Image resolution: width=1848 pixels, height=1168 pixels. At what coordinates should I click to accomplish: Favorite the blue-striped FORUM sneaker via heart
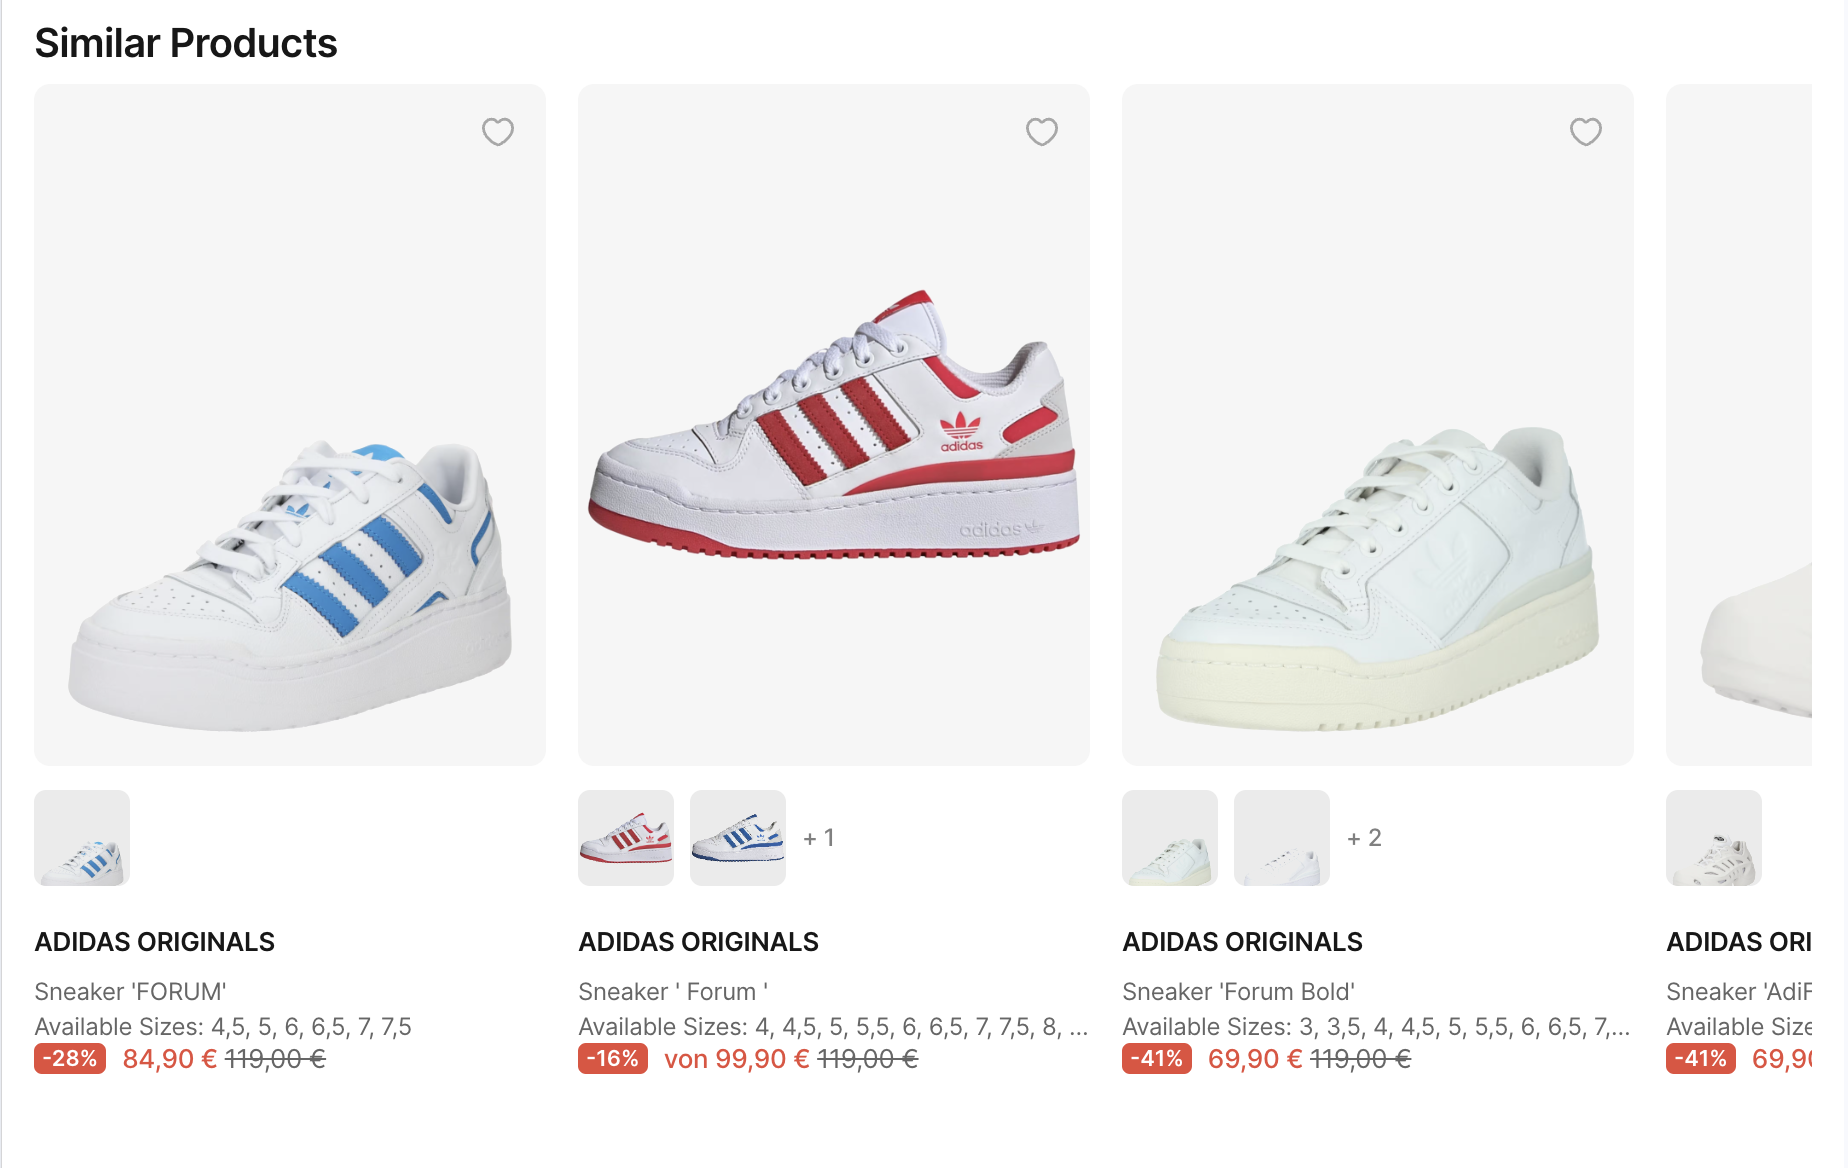pos(498,132)
